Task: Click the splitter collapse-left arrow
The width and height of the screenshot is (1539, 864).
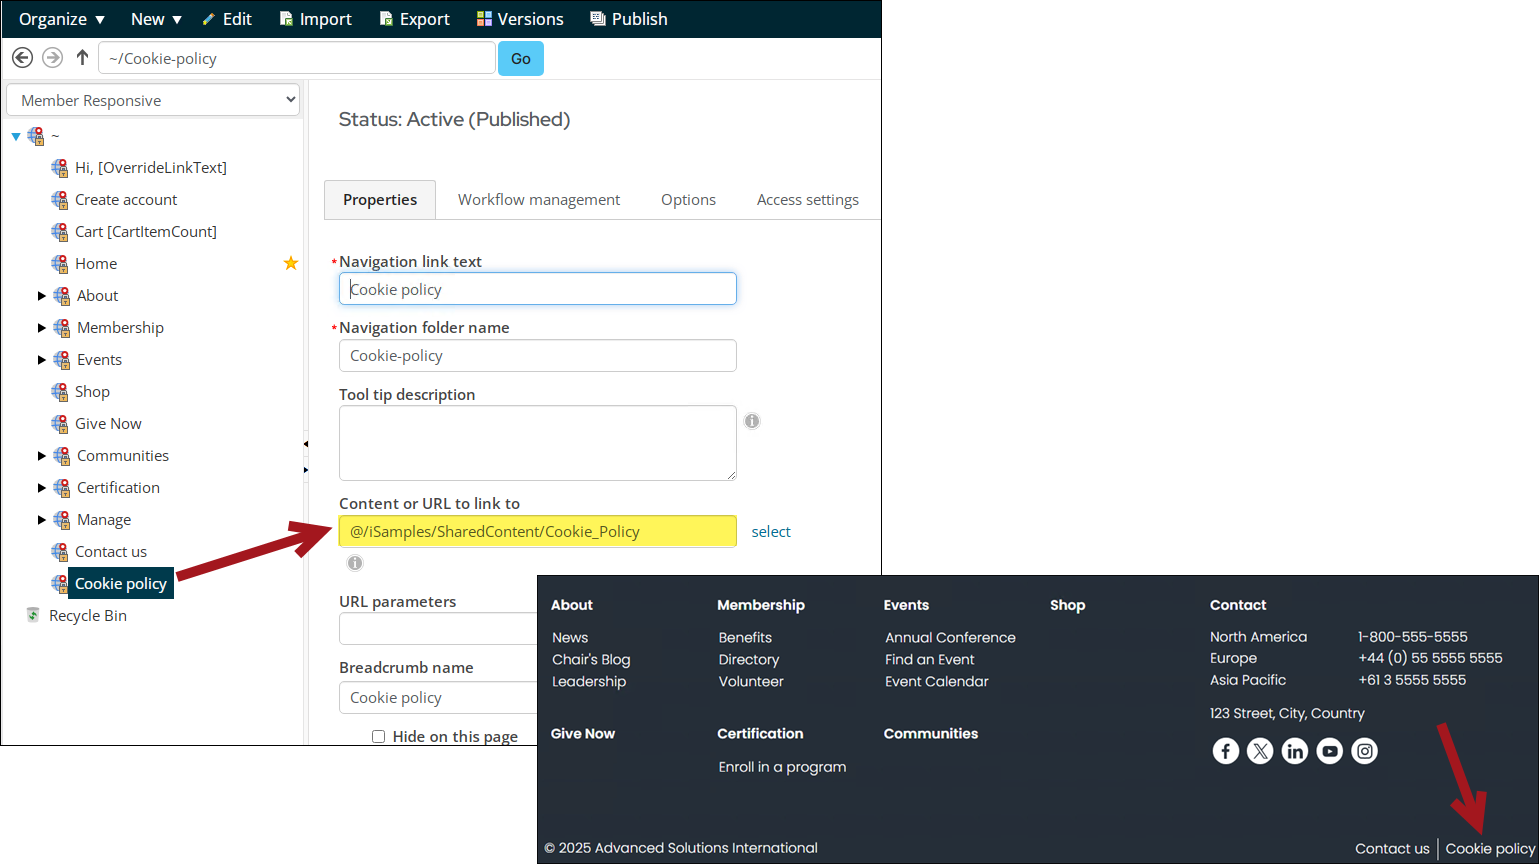Action: (305, 443)
